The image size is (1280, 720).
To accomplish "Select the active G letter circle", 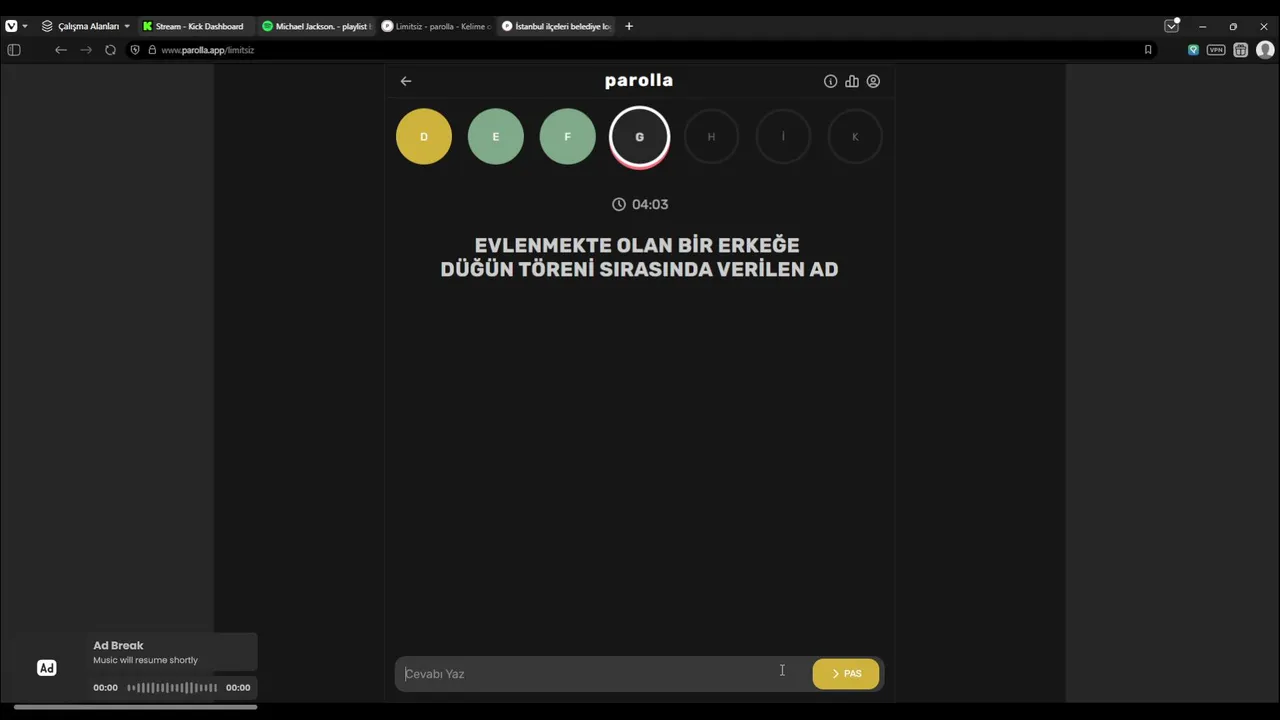I will [x=640, y=137].
